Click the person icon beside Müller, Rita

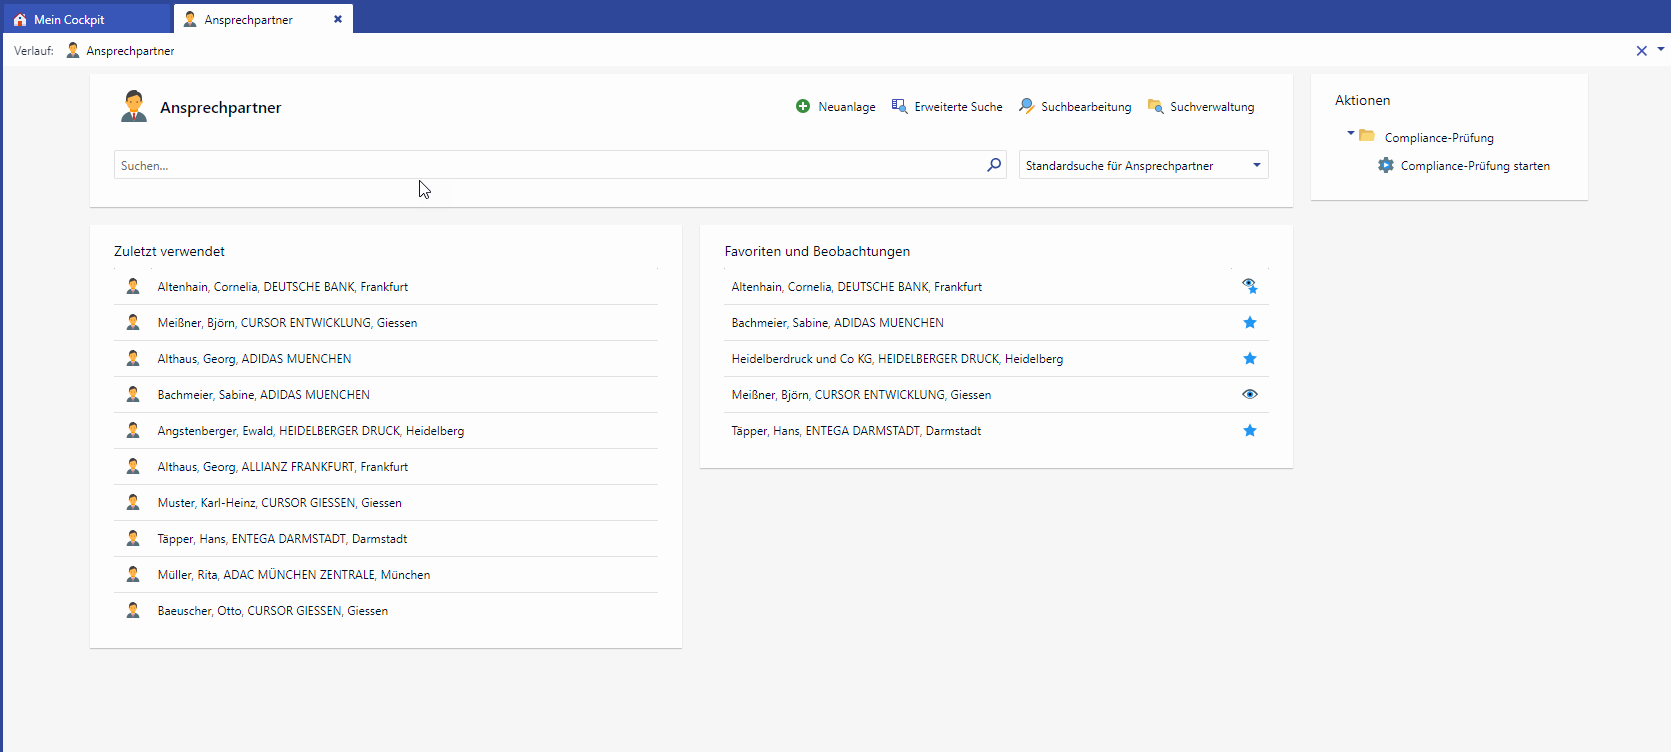[133, 574]
